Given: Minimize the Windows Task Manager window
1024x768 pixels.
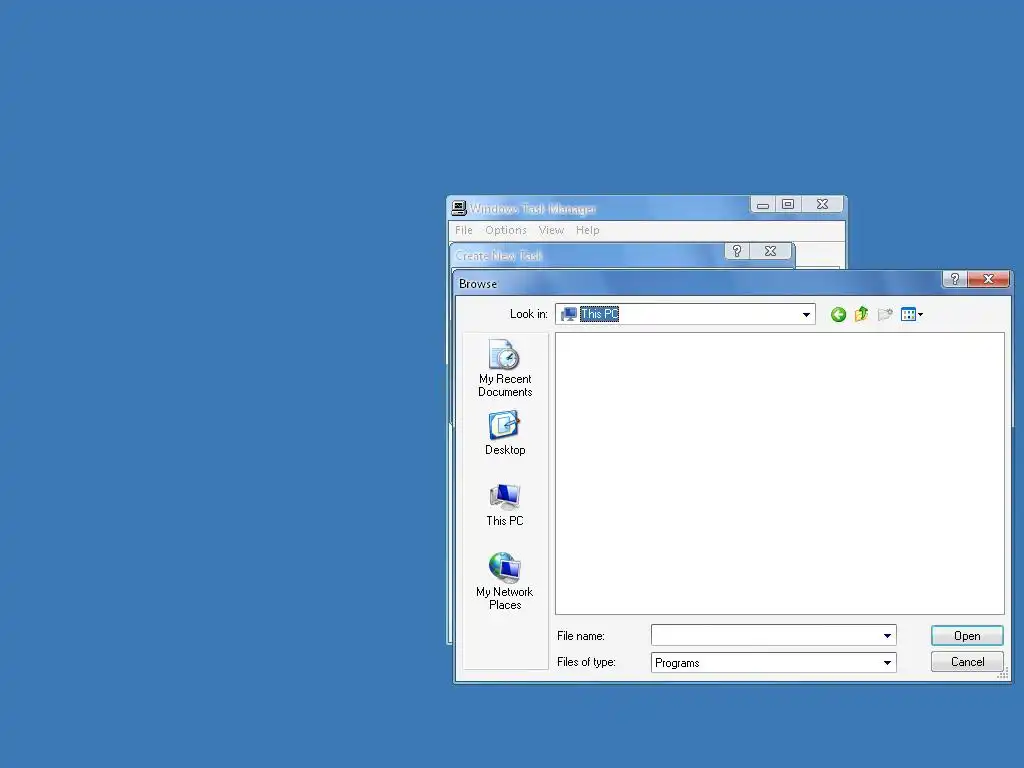Looking at the screenshot, I should 763,205.
